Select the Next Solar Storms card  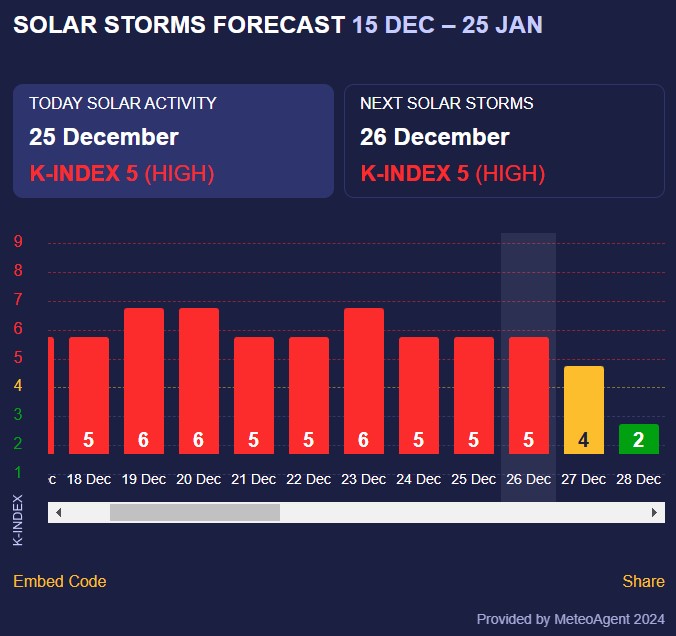point(504,141)
